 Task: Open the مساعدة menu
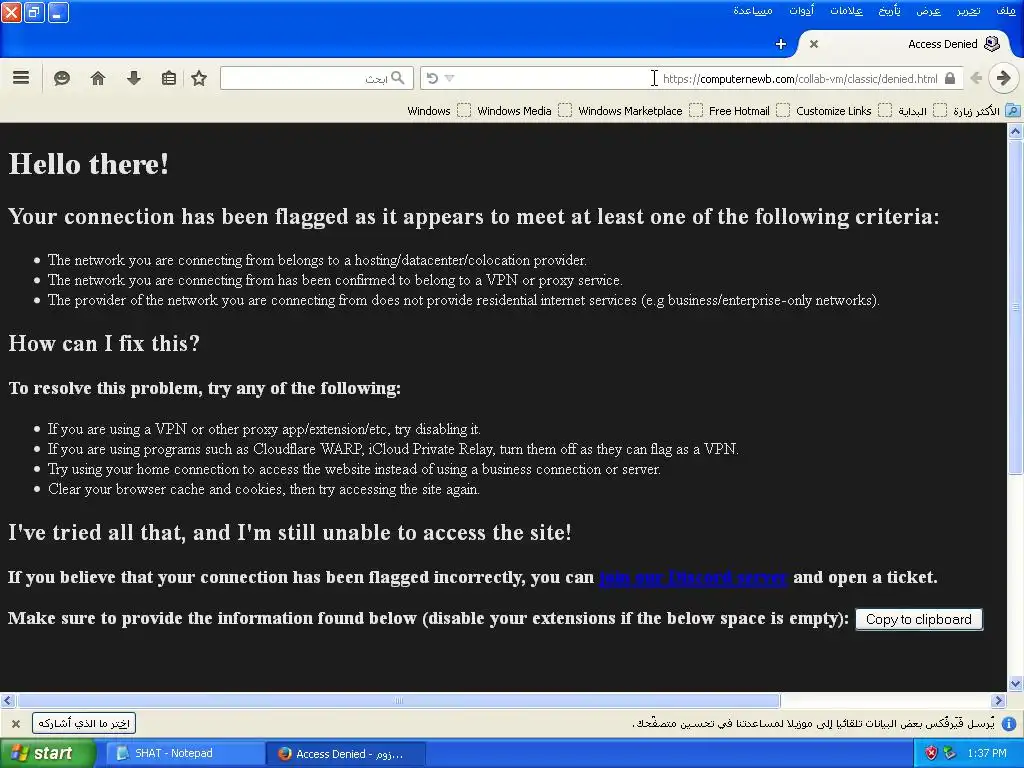[x=752, y=11]
